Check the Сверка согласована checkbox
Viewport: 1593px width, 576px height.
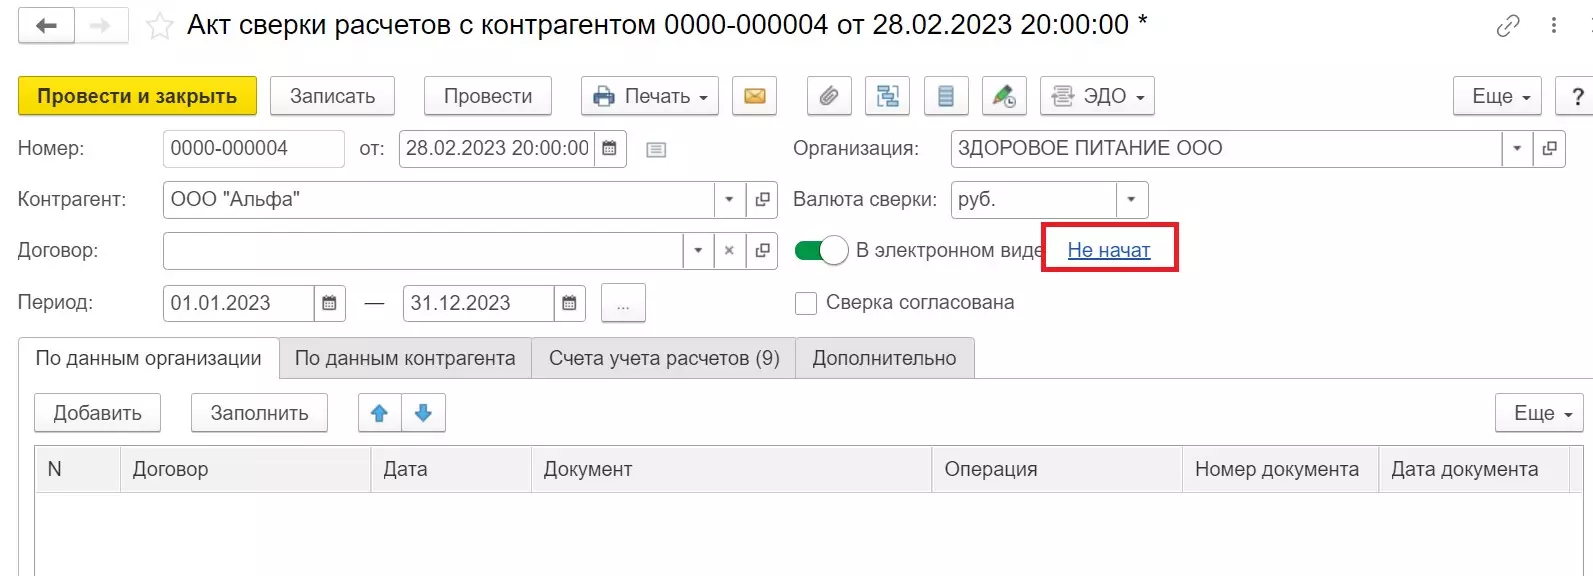click(806, 303)
